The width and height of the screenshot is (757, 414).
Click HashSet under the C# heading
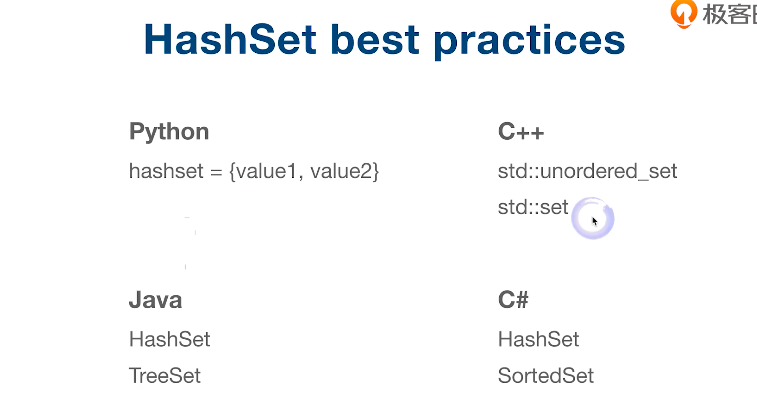[538, 339]
